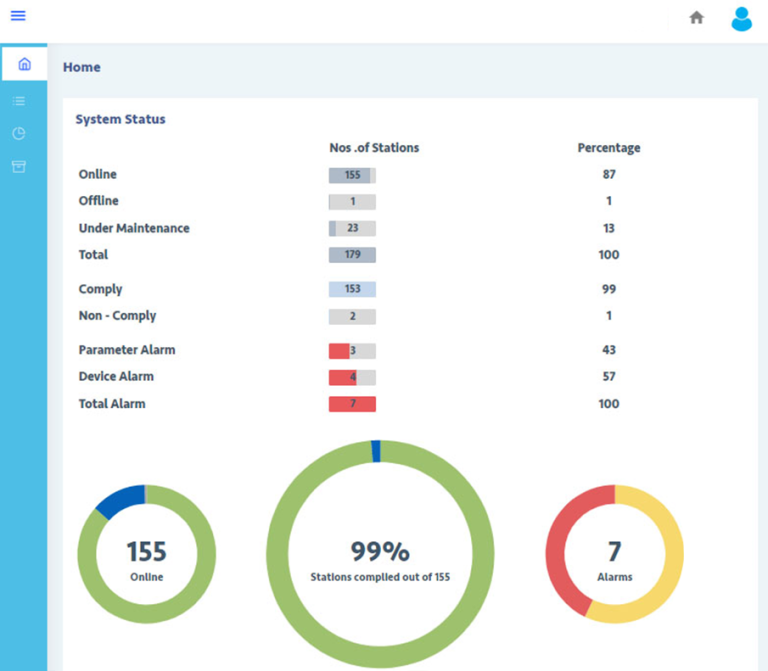Select the Non-Comply bar showing 2
Image resolution: width=768 pixels, height=671 pixels.
(x=352, y=316)
